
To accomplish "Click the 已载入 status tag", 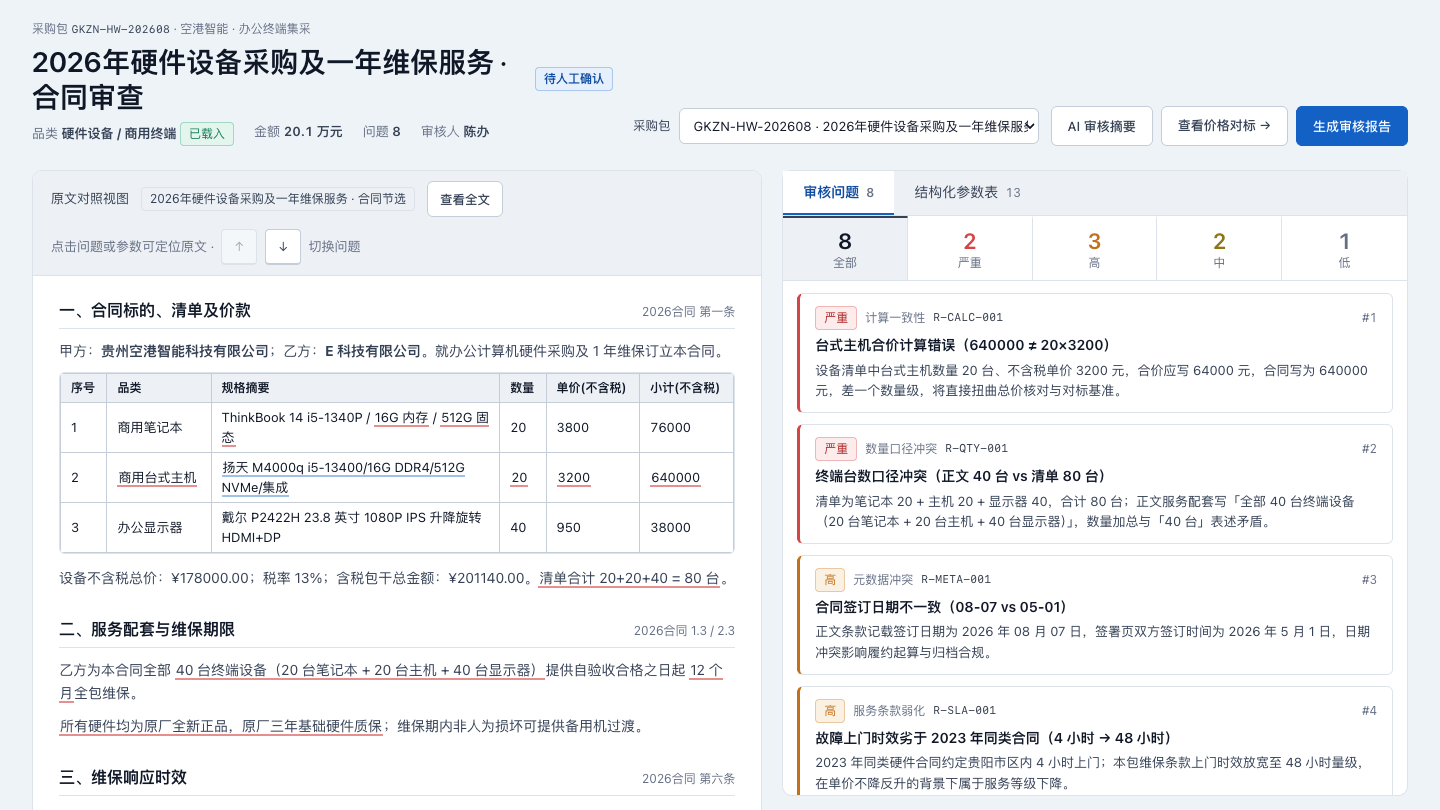I will click(x=207, y=133).
